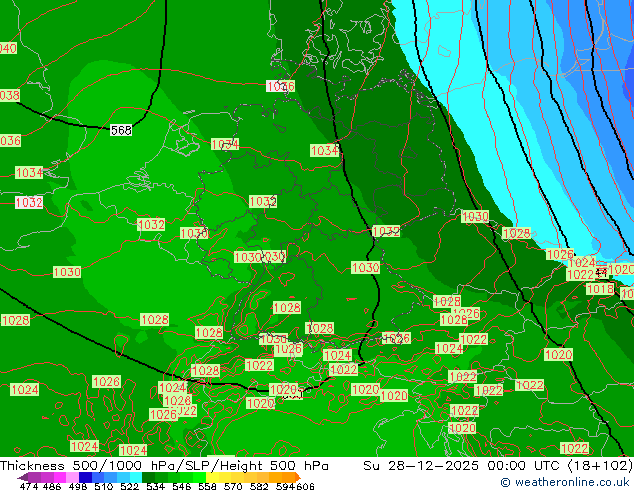
Task: Click the 1040 isobar label at the map edge
Action: pos(8,48)
